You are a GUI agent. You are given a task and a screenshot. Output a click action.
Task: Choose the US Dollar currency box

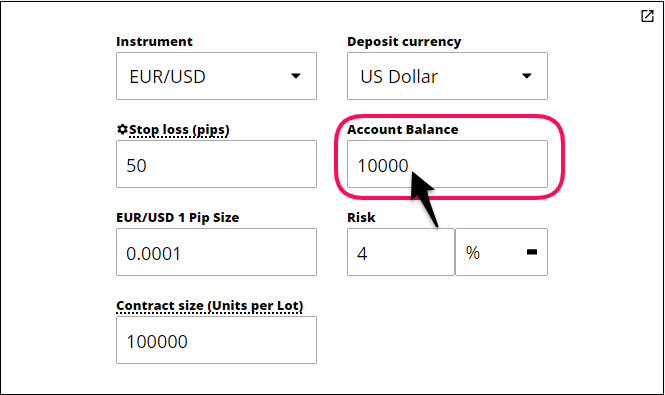pyautogui.click(x=447, y=76)
